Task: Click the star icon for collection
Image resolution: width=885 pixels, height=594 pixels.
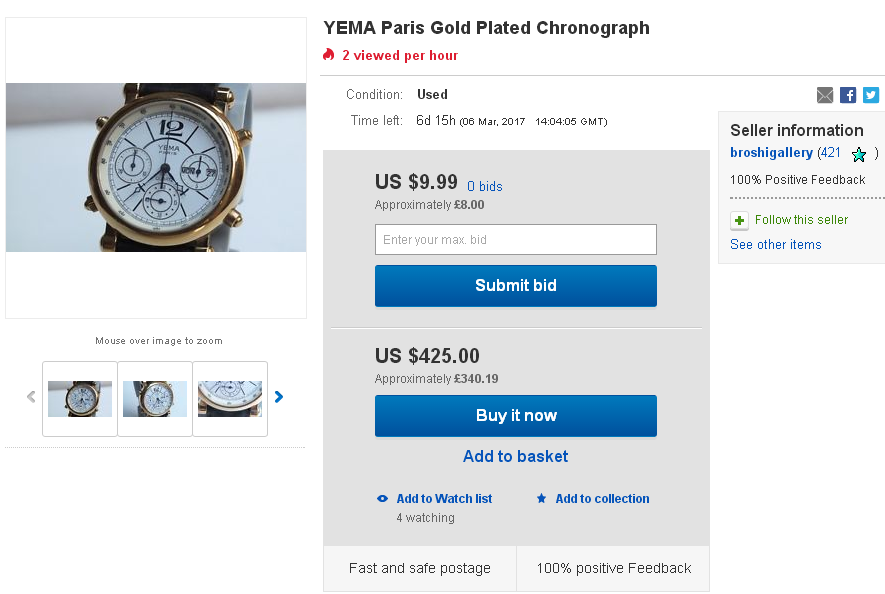Action: click(541, 499)
